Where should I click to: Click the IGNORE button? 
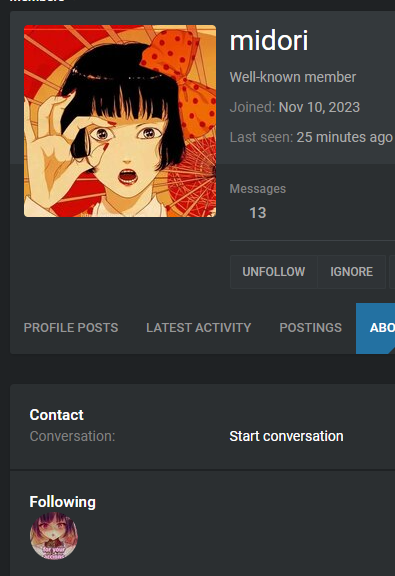pyautogui.click(x=351, y=272)
